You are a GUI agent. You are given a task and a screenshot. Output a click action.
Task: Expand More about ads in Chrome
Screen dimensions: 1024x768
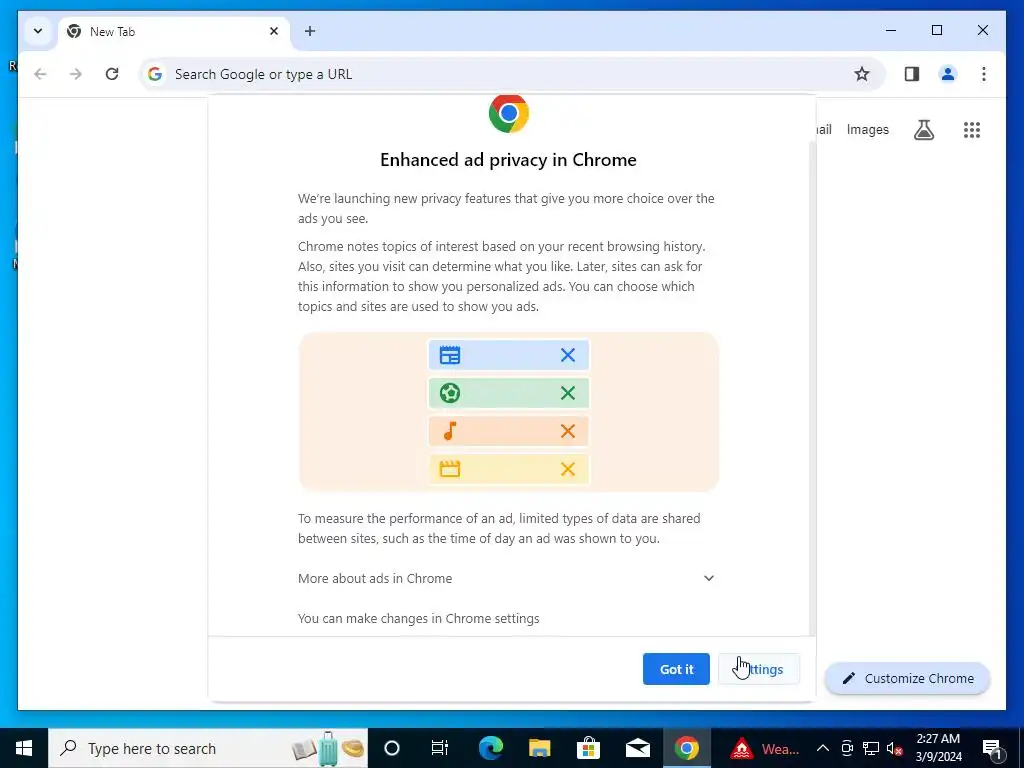(x=506, y=578)
